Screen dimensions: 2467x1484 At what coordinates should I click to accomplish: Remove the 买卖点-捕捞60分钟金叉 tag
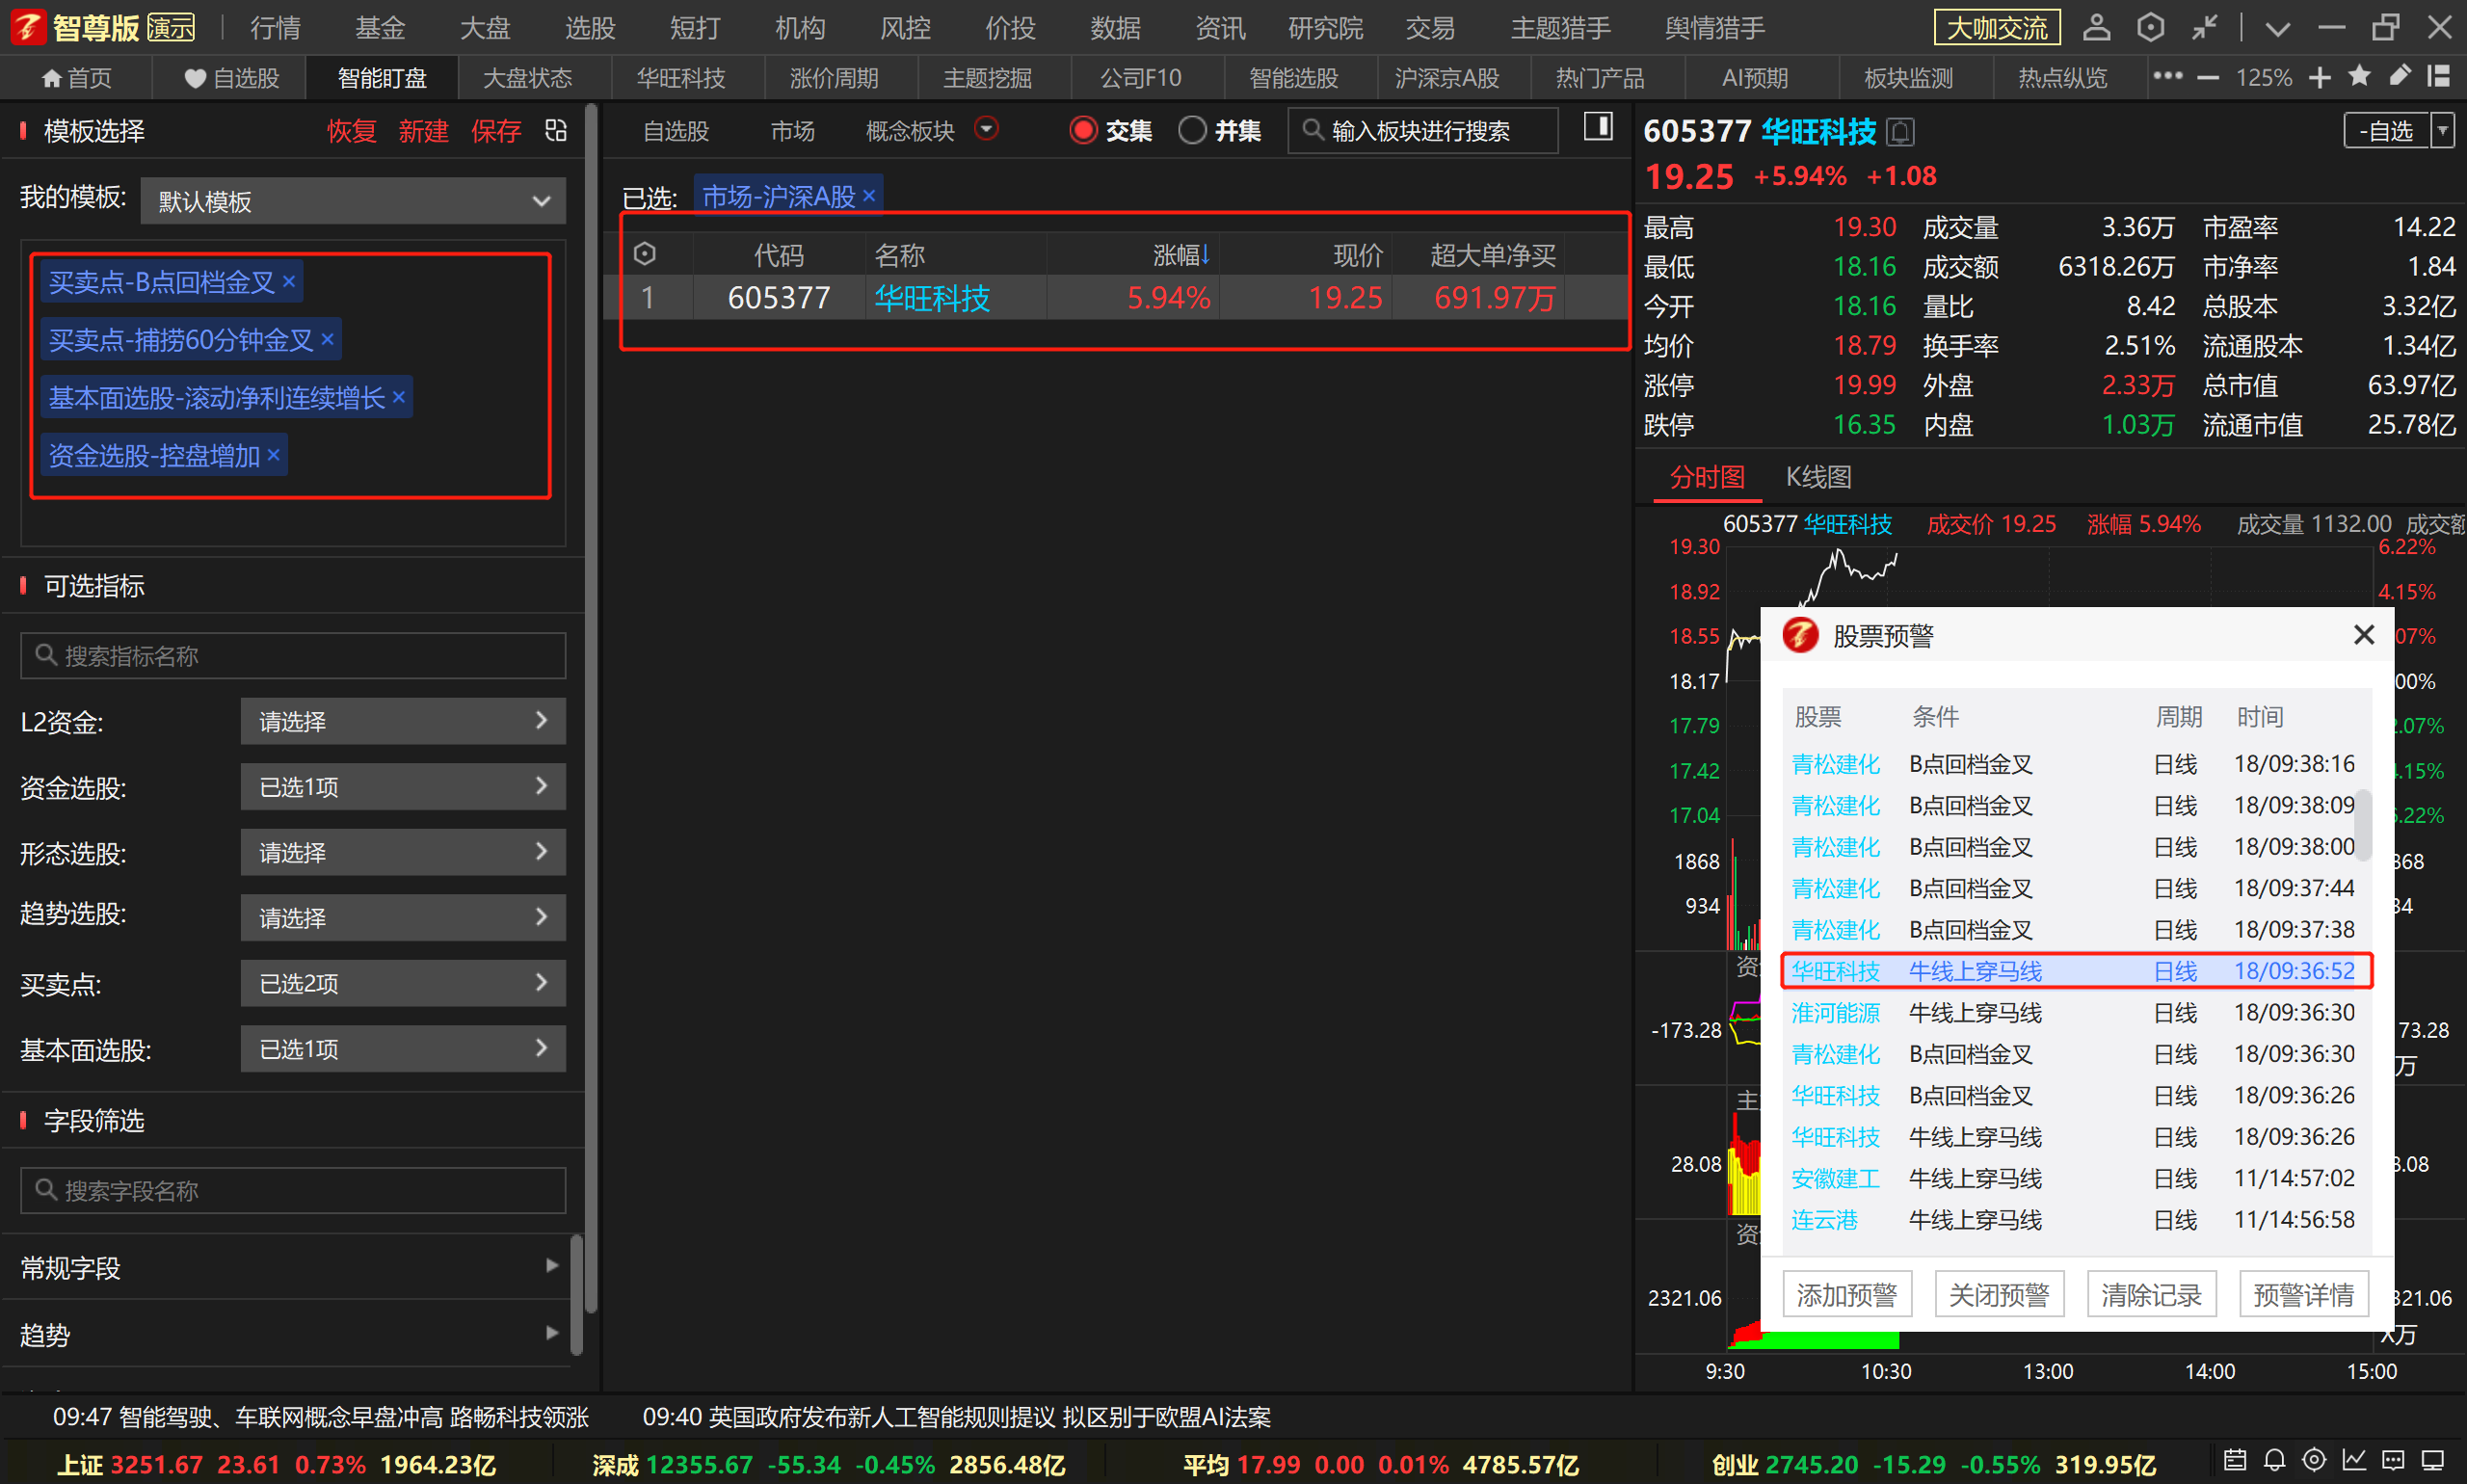pyautogui.click(x=327, y=339)
